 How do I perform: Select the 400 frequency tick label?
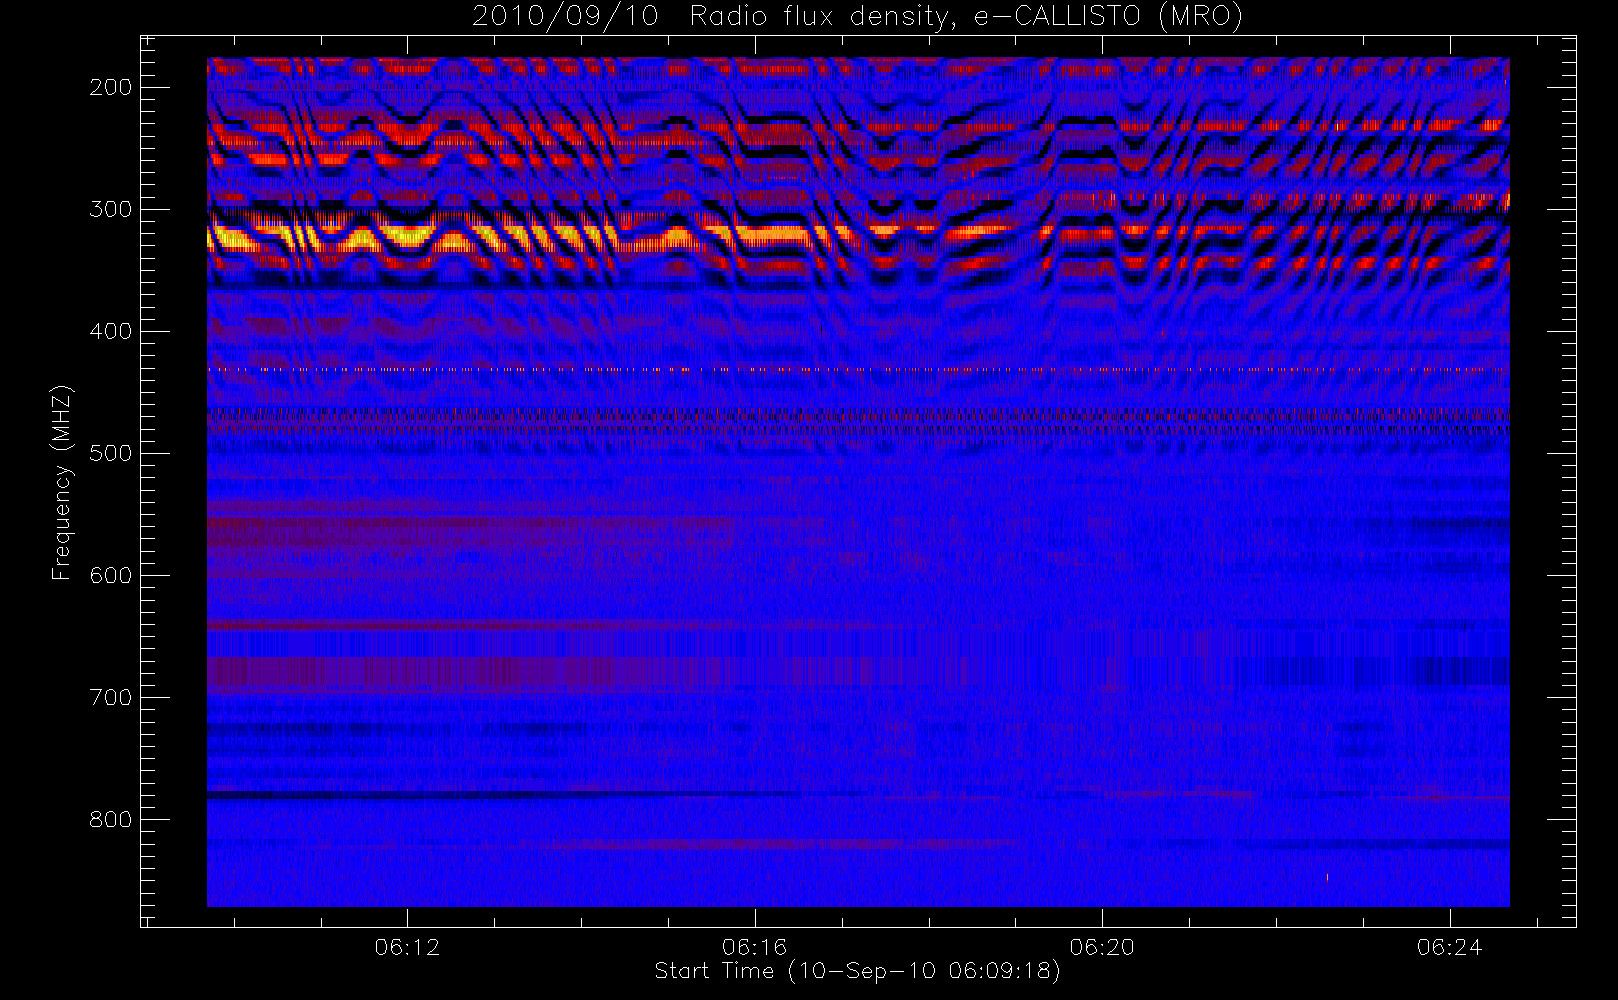(x=111, y=331)
